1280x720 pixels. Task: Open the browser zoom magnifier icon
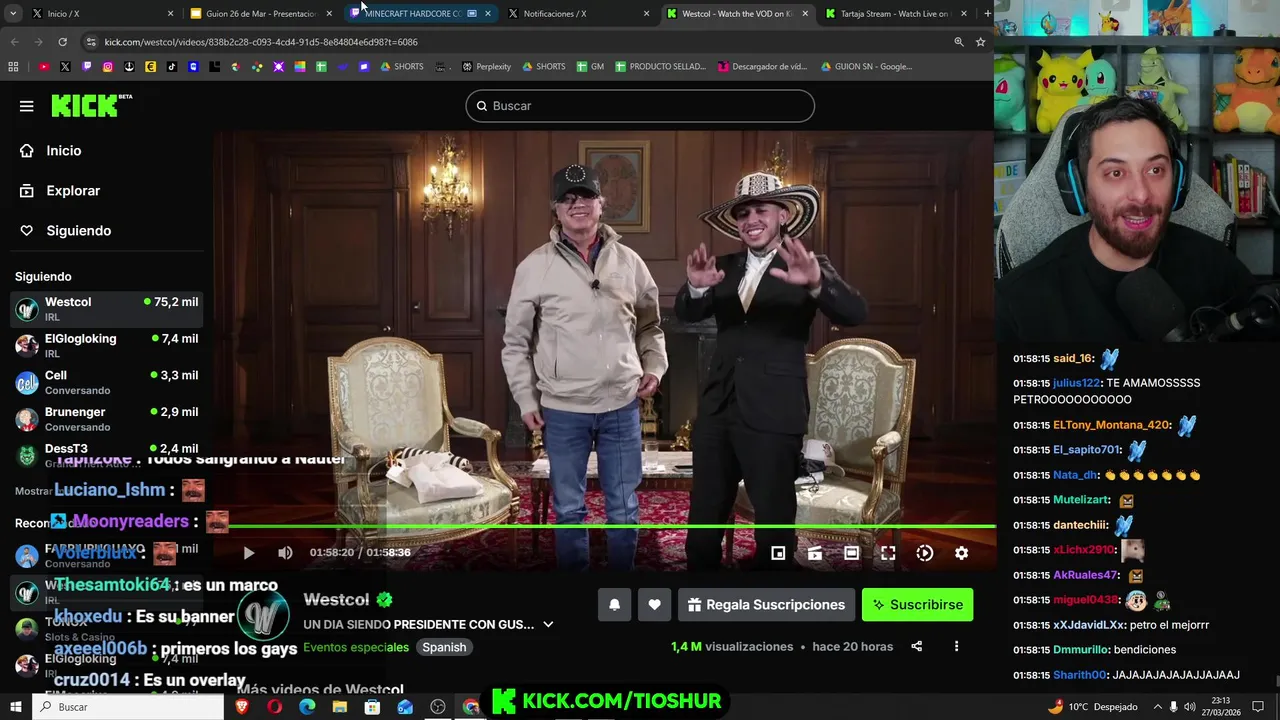959,42
